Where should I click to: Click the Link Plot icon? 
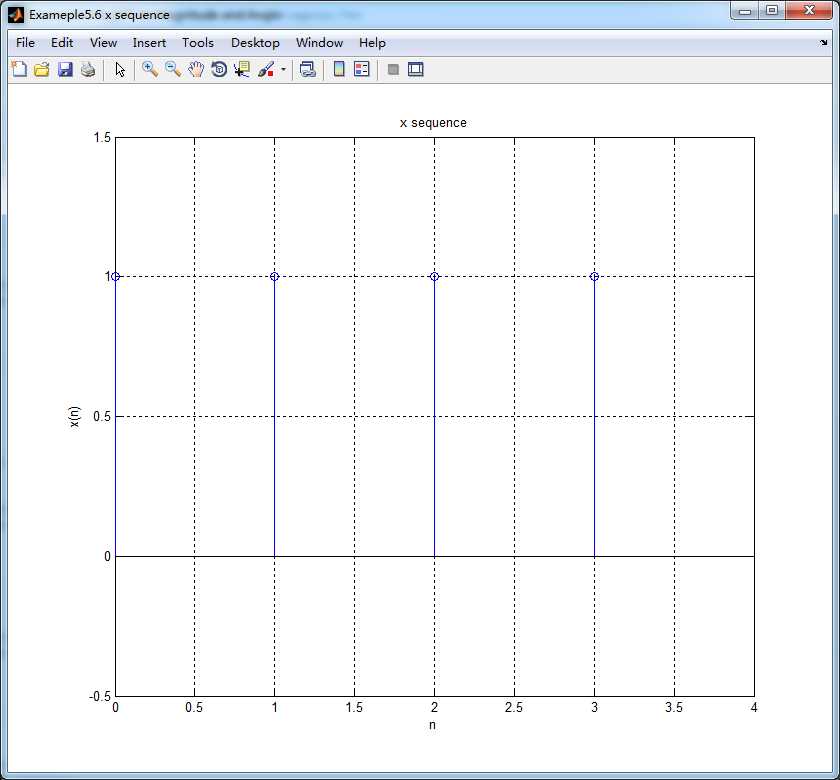(308, 69)
